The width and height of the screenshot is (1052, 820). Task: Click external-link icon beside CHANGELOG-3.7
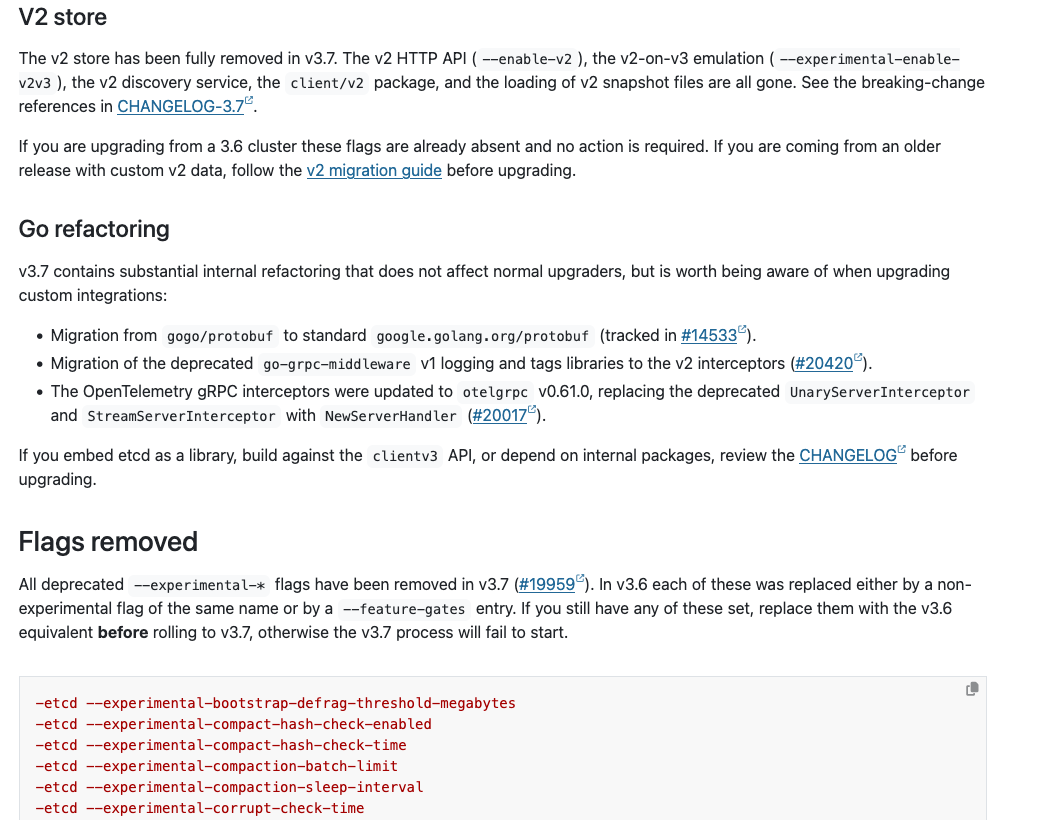[249, 101]
